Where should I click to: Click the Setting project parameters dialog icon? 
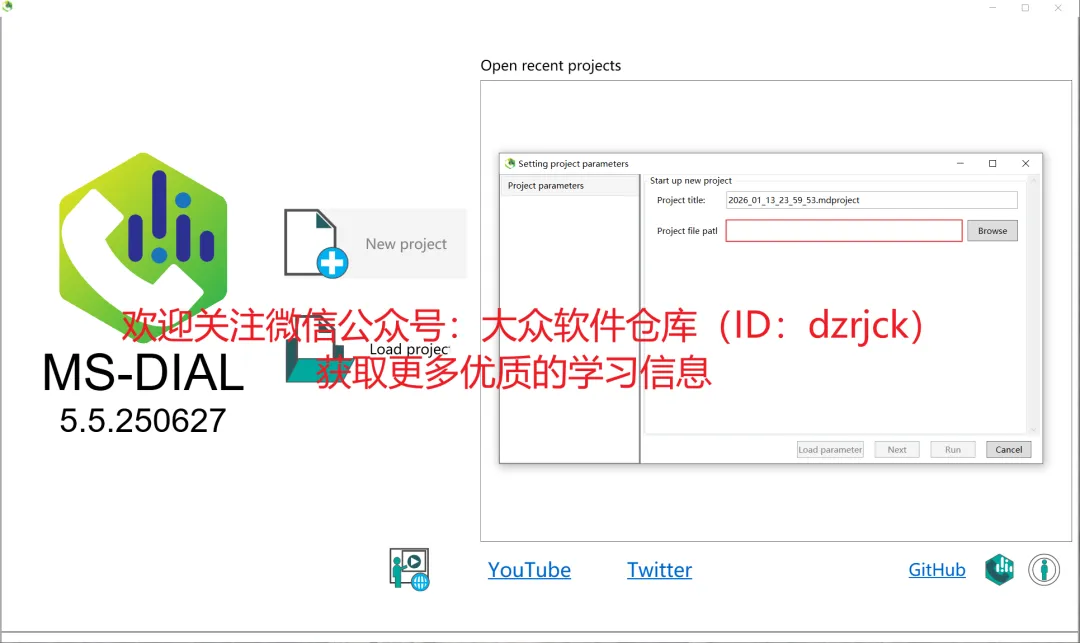(x=510, y=163)
